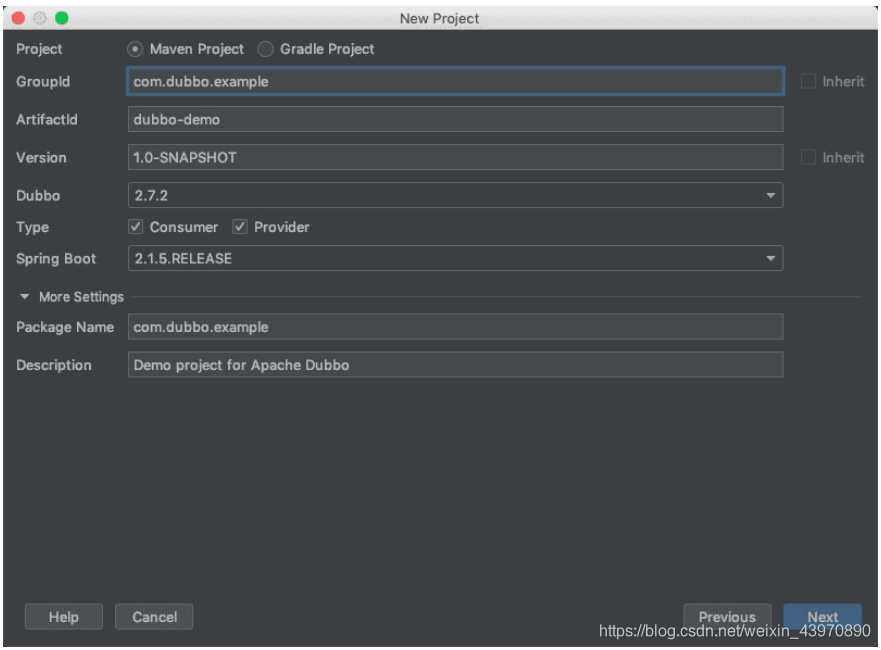This screenshot has width=881, height=650.
Task: Click the ArtifactId field with dubbo-demo
Action: [455, 119]
